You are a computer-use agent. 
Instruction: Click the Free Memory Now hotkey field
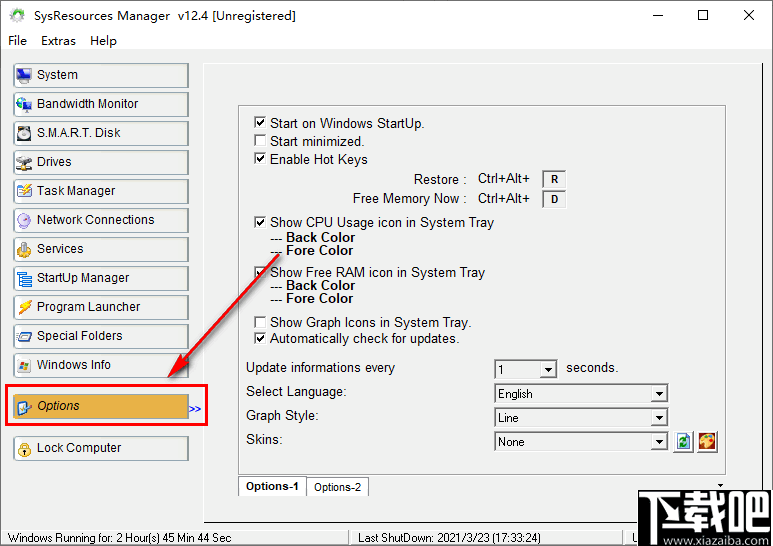554,199
